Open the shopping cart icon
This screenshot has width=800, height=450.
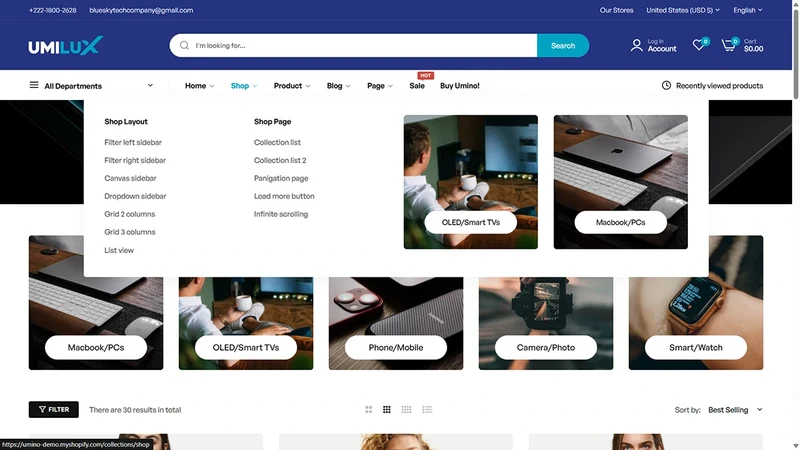(x=729, y=45)
